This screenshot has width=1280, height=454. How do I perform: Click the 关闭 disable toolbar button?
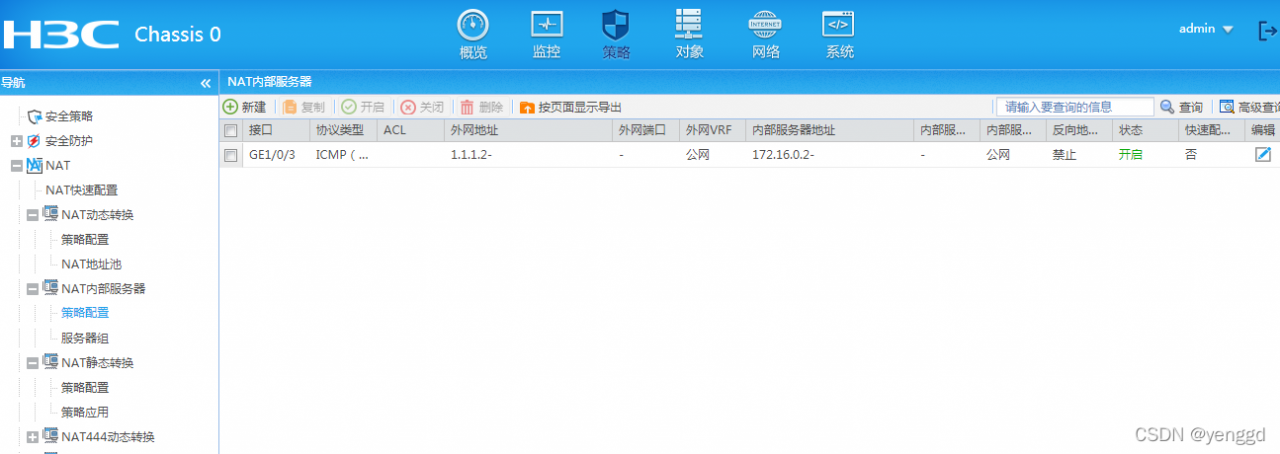422,107
